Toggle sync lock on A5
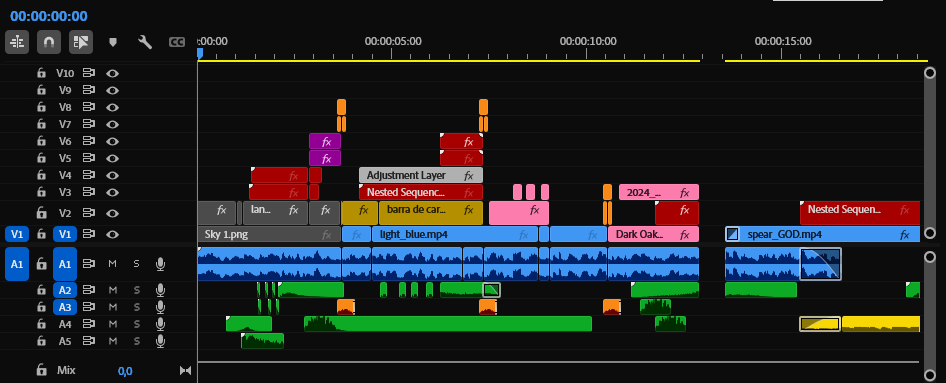The width and height of the screenshot is (946, 383). (x=89, y=341)
